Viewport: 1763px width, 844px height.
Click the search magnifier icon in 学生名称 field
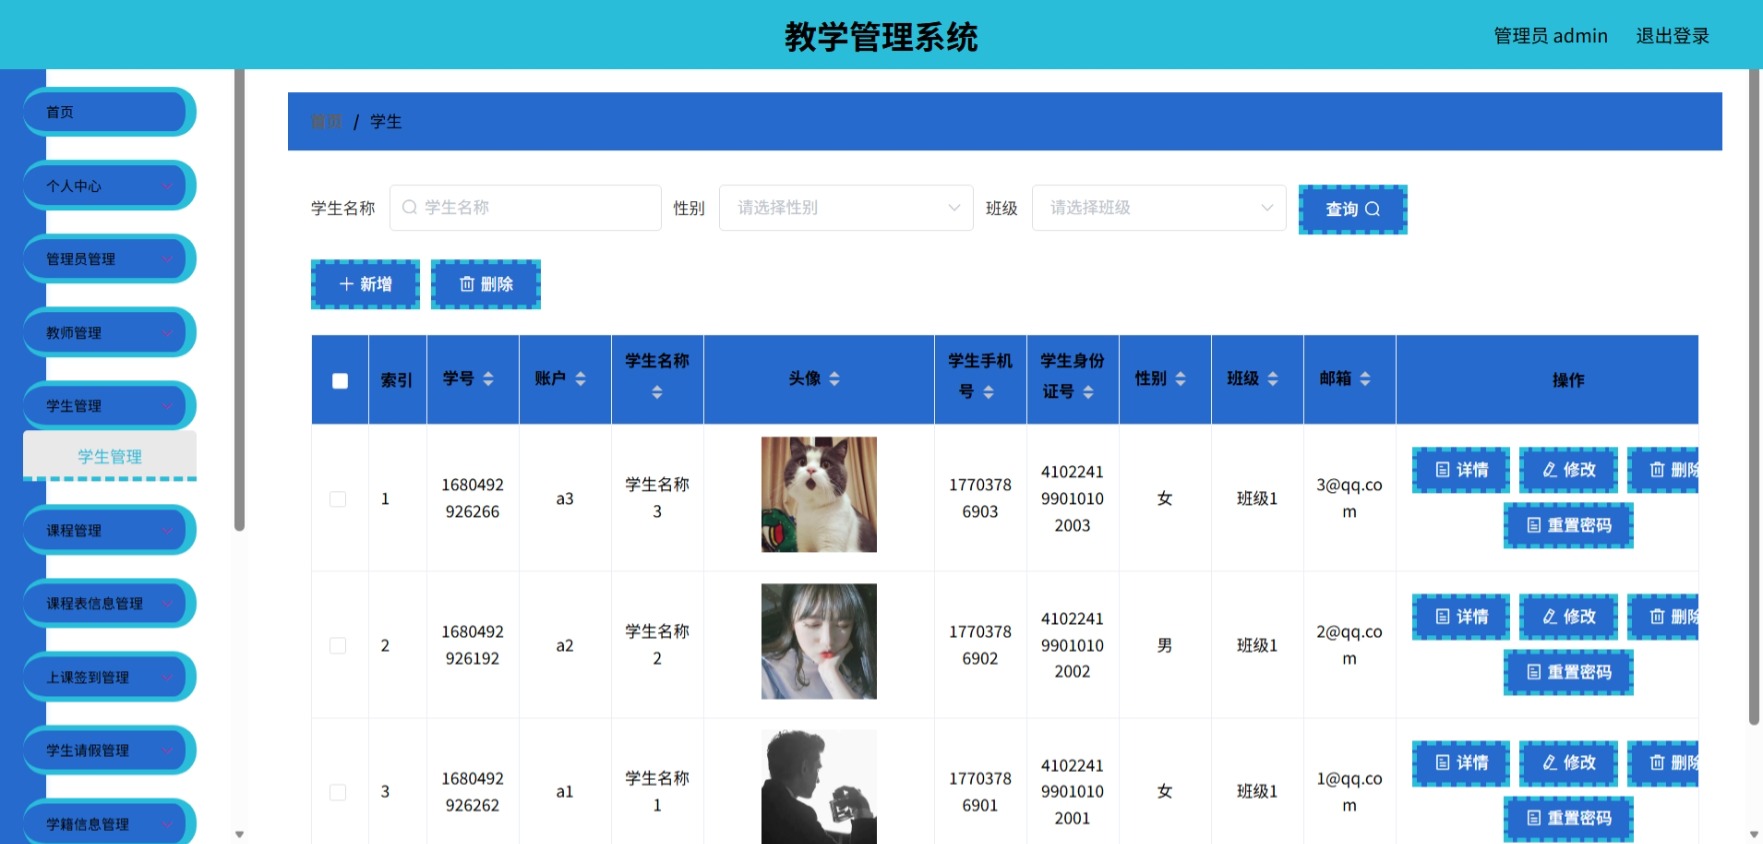(x=409, y=207)
